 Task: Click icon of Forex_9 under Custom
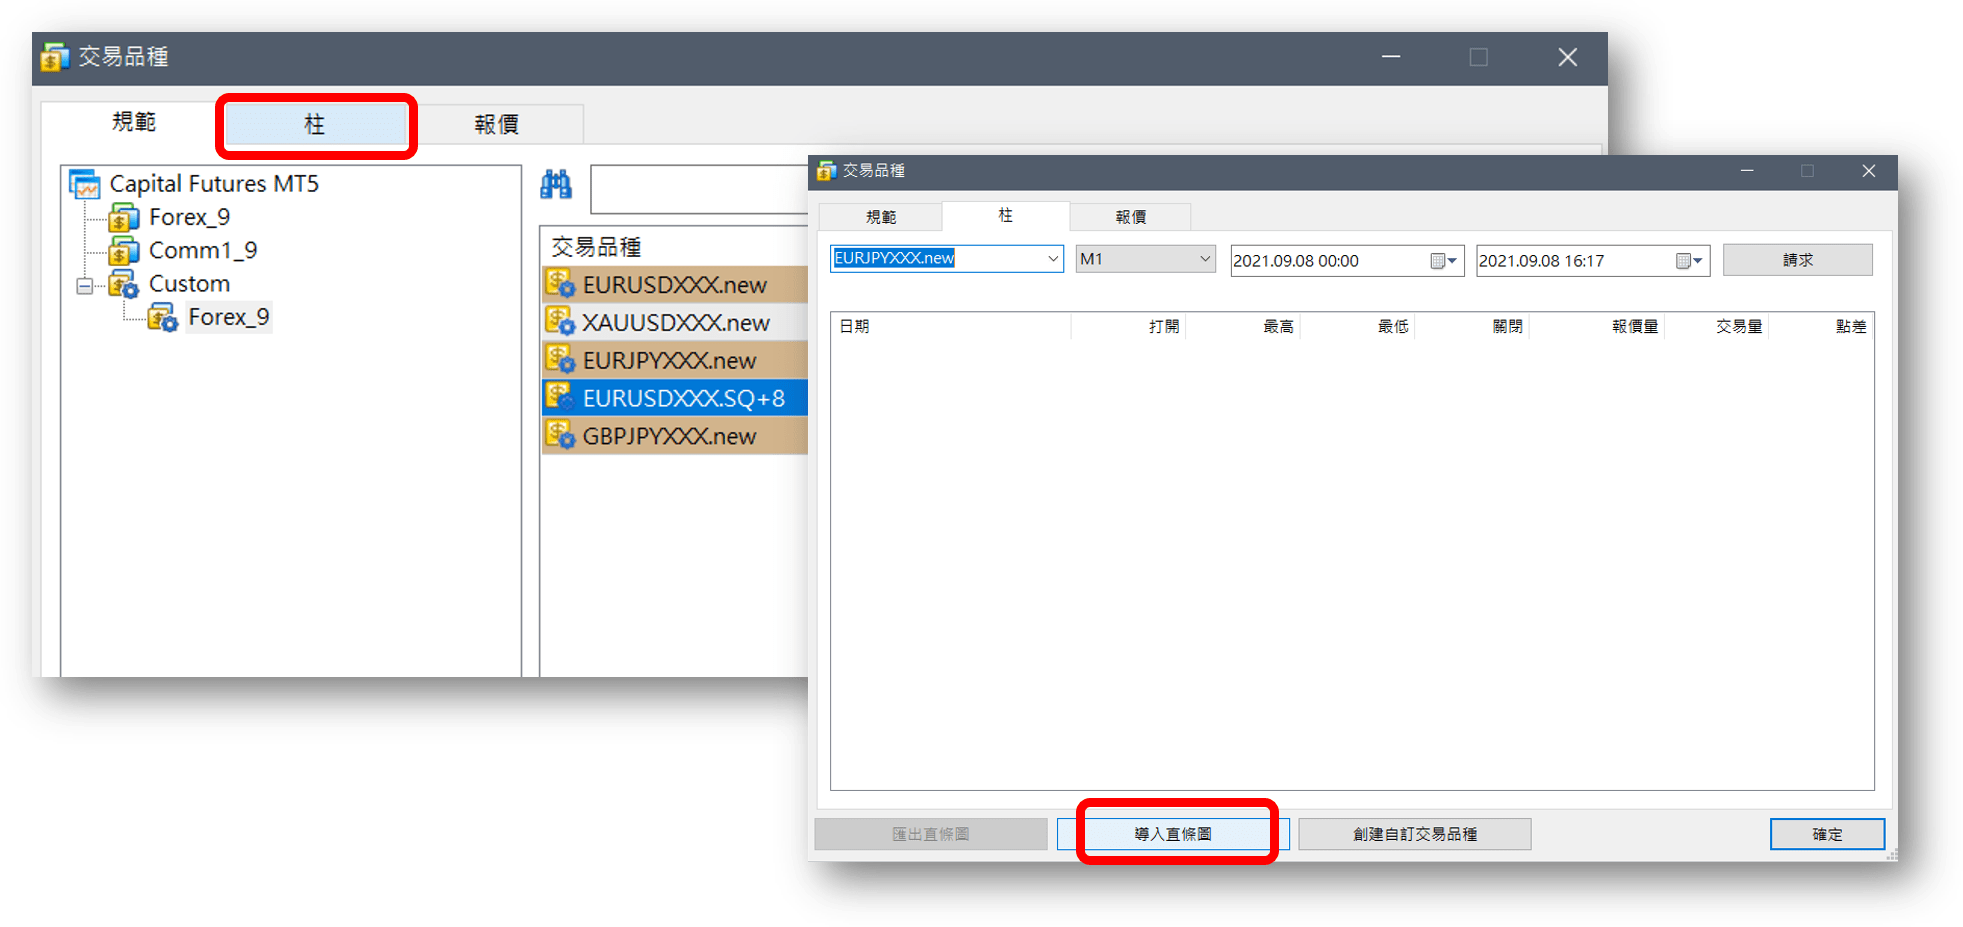pos(163,318)
